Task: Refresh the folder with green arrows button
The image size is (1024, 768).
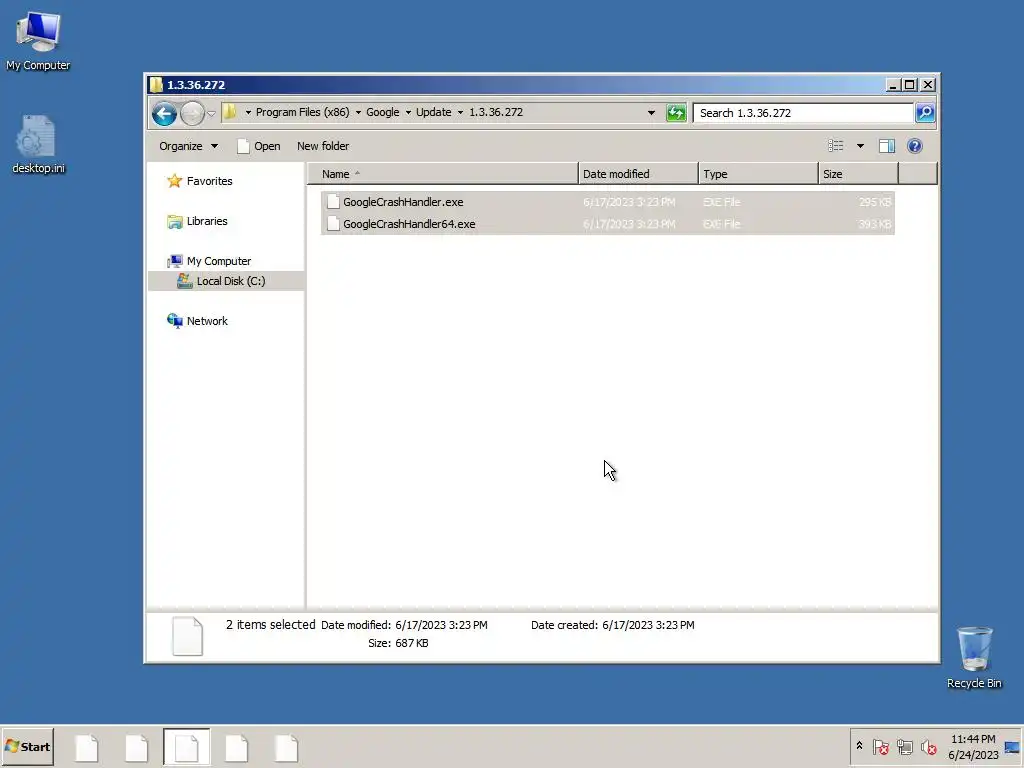Action: (x=676, y=113)
